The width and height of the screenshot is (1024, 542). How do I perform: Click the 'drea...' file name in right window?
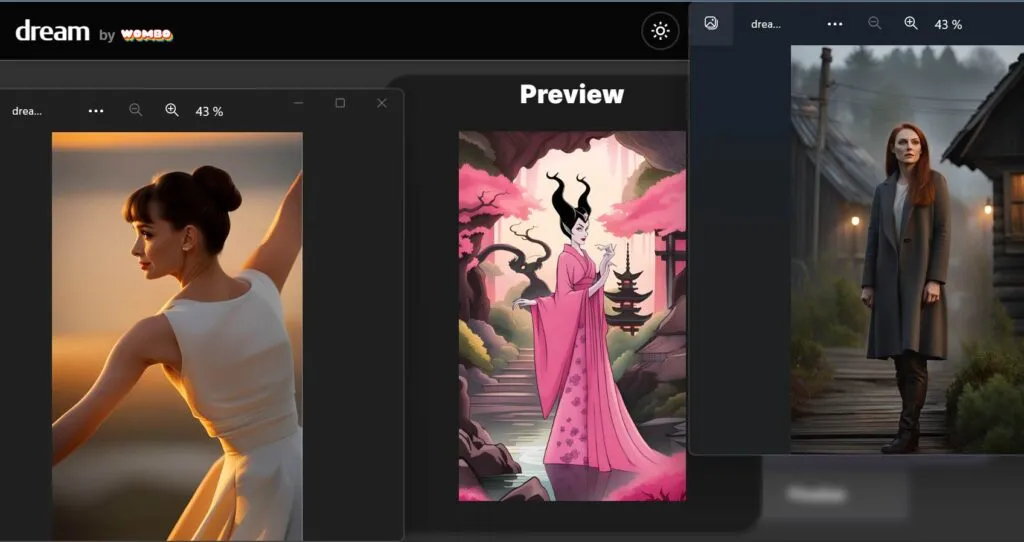coord(766,24)
